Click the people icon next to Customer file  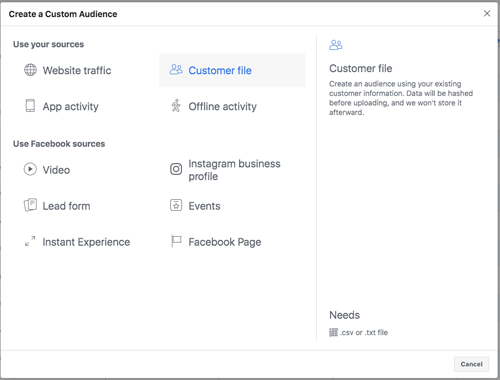176,69
